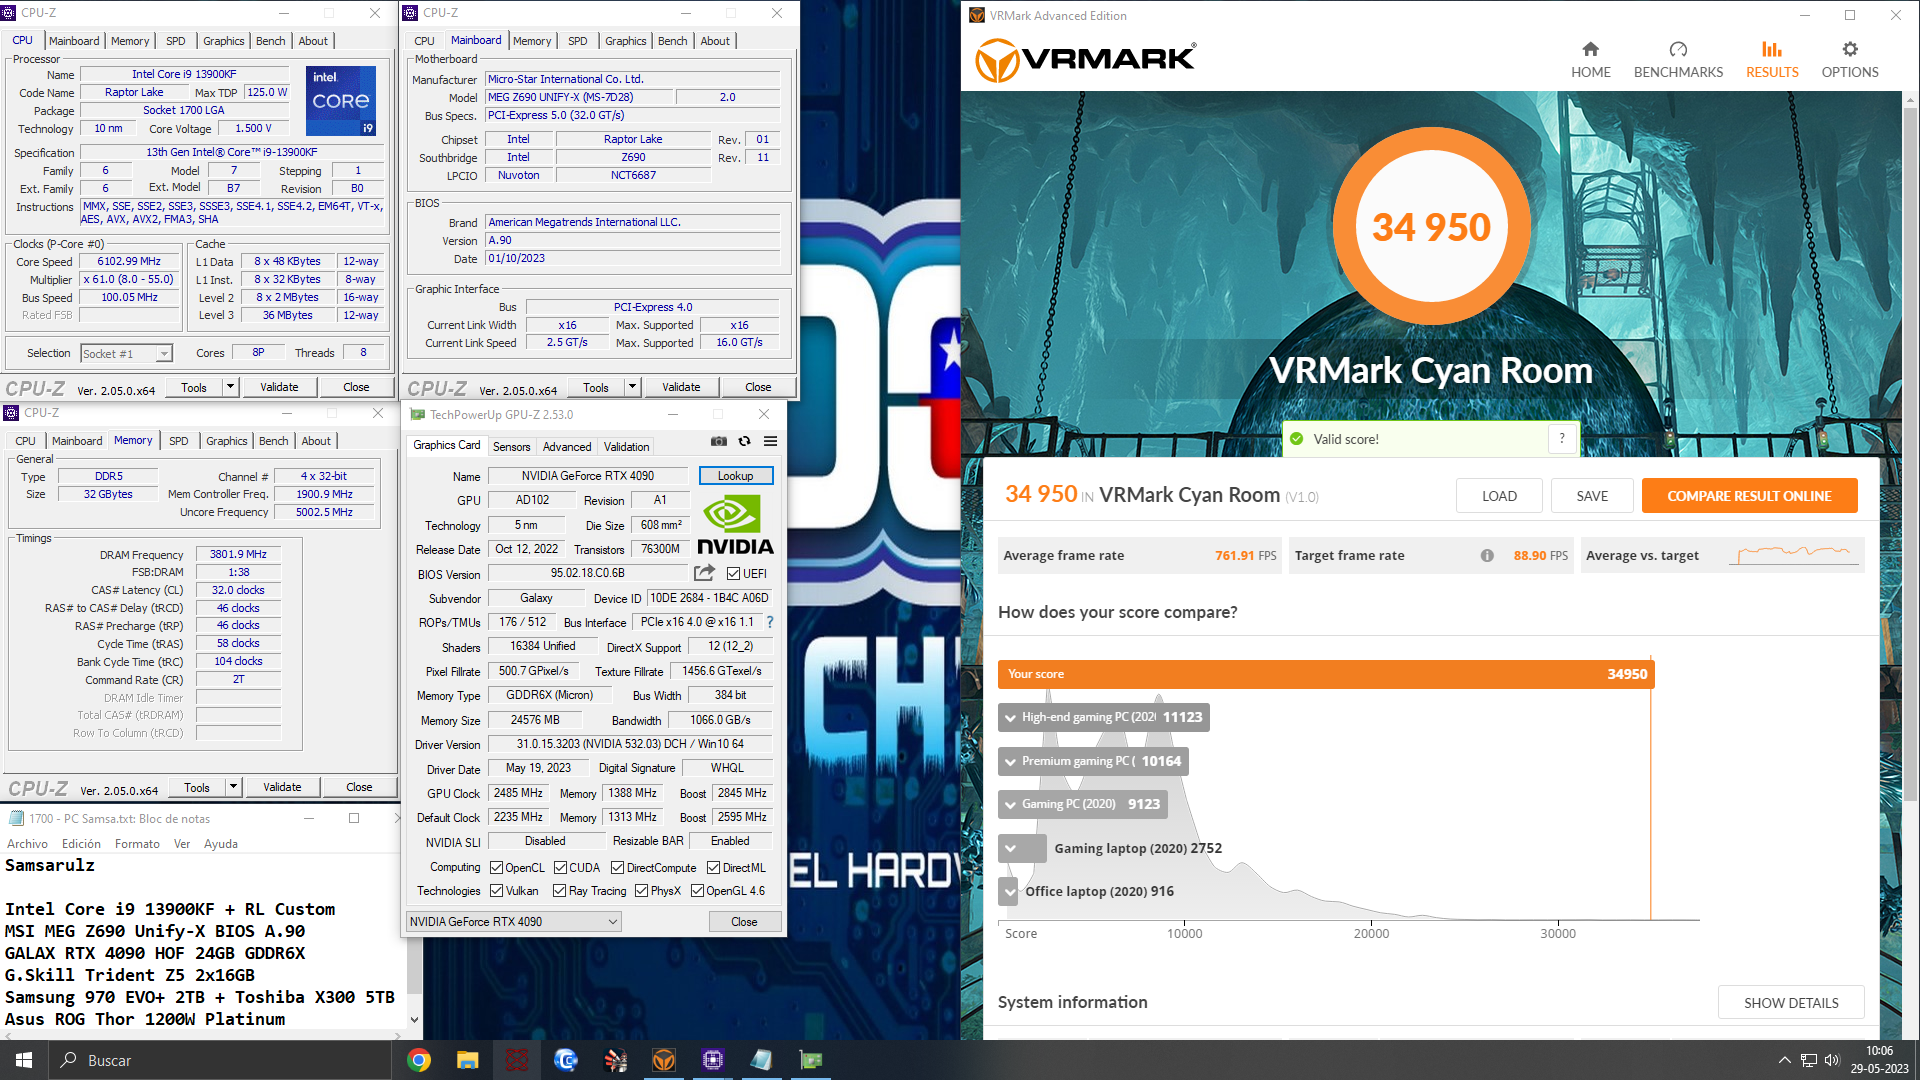
Task: Click the Lookup button in GPU-Z
Action: [x=735, y=476]
